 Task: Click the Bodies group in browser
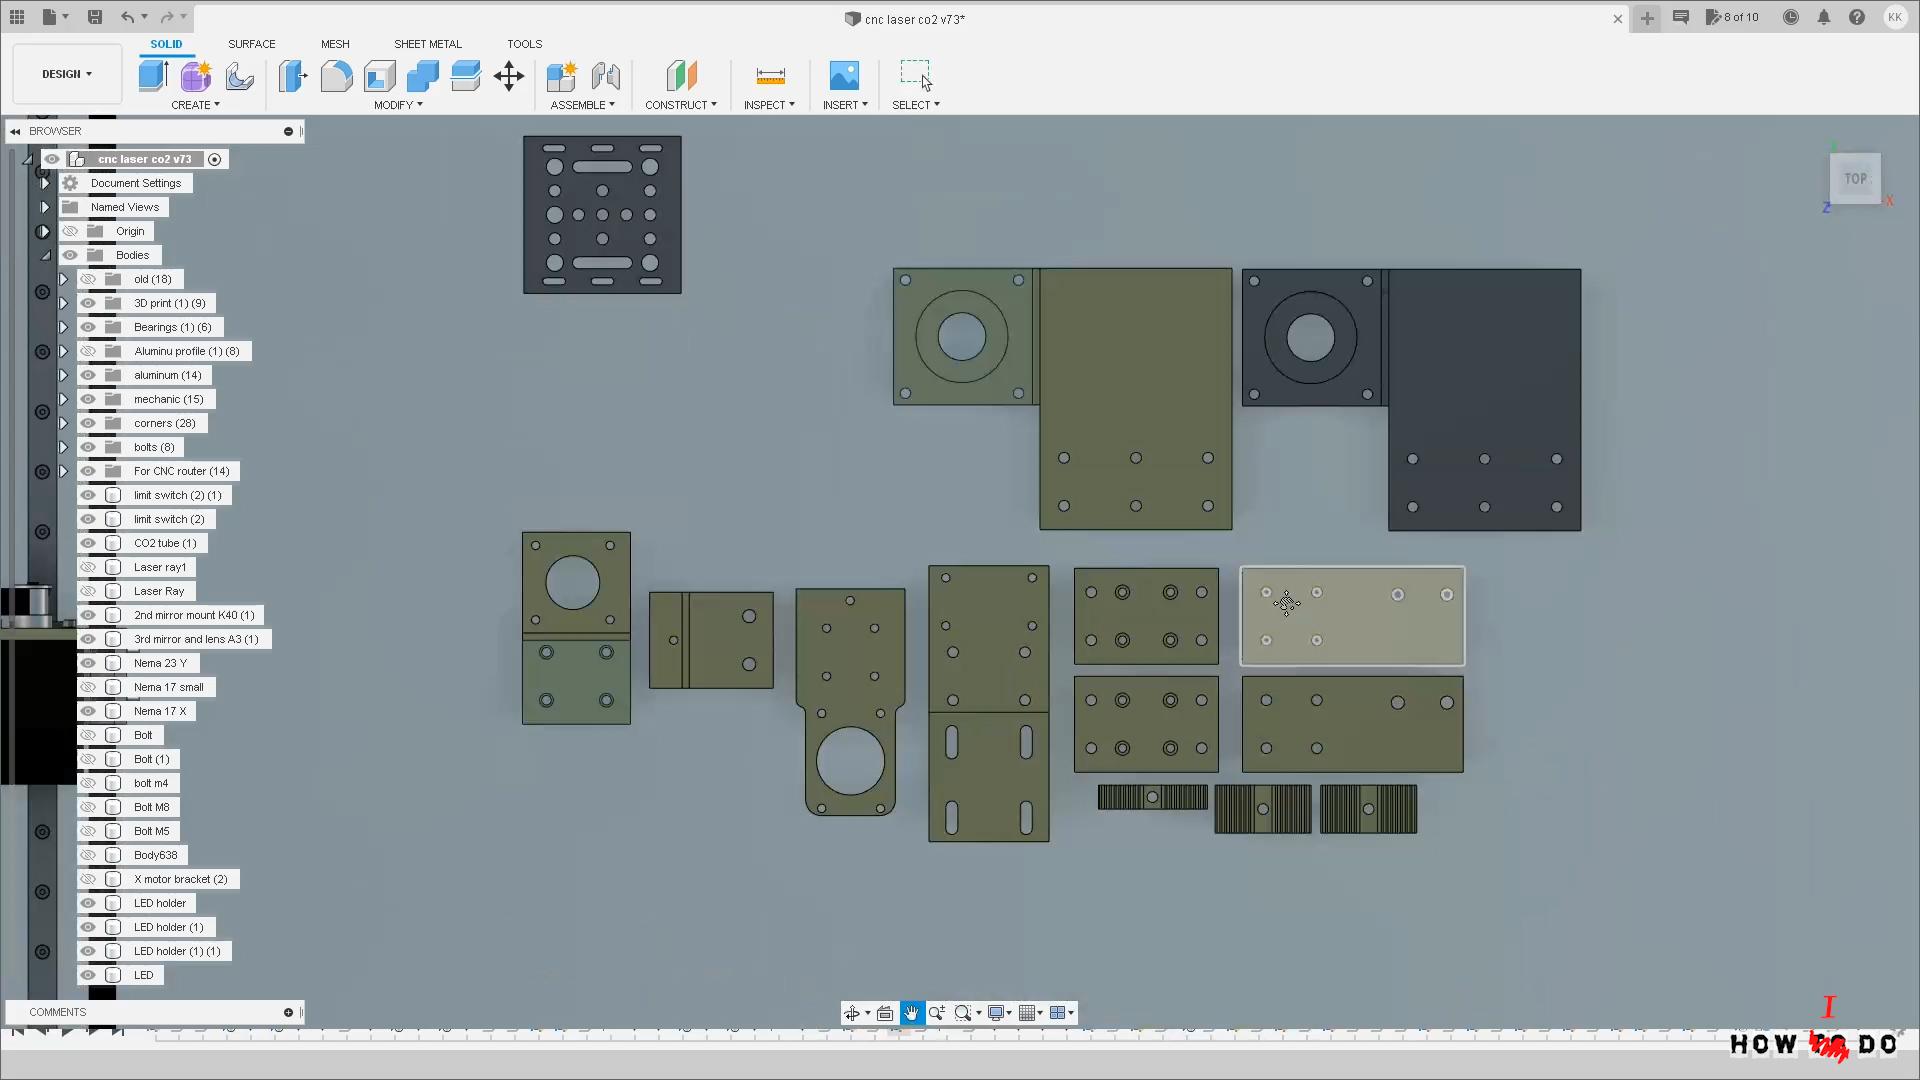click(132, 255)
